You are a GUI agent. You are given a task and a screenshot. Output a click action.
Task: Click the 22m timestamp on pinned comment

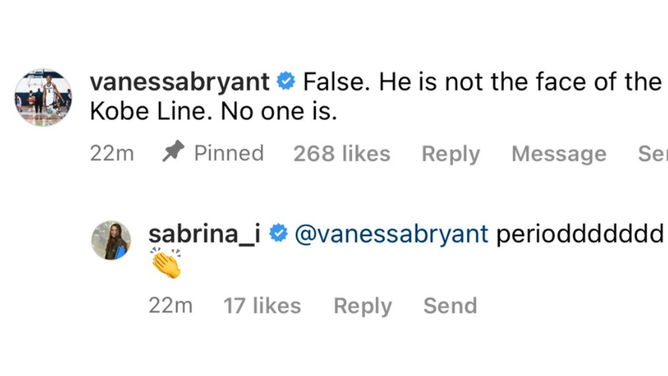point(112,153)
